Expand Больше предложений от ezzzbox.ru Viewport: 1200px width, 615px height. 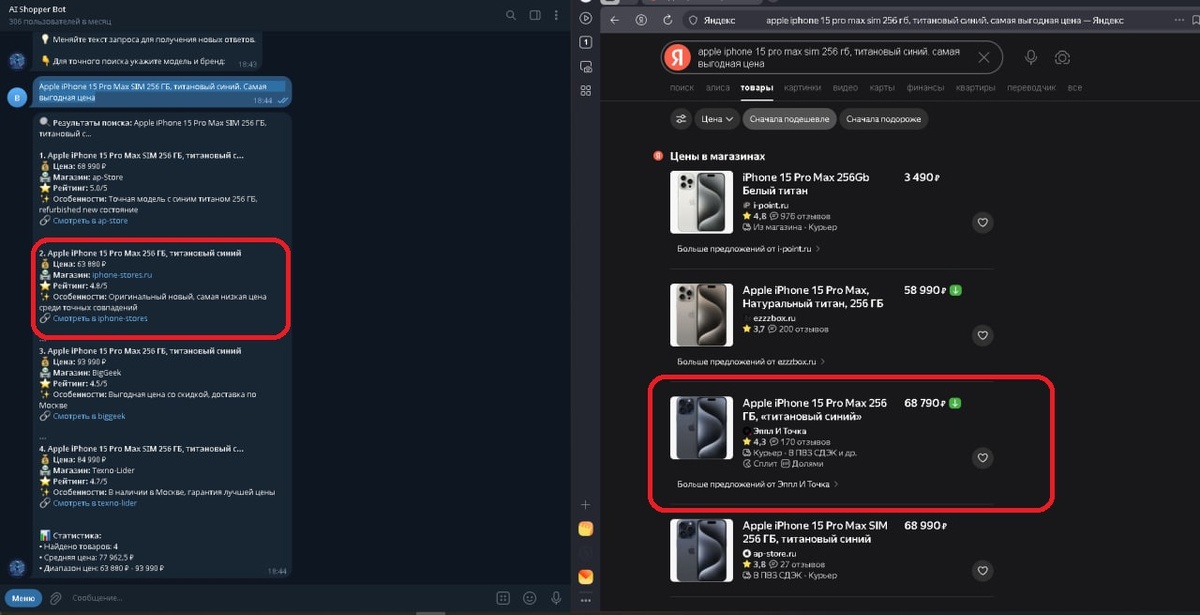(751, 361)
